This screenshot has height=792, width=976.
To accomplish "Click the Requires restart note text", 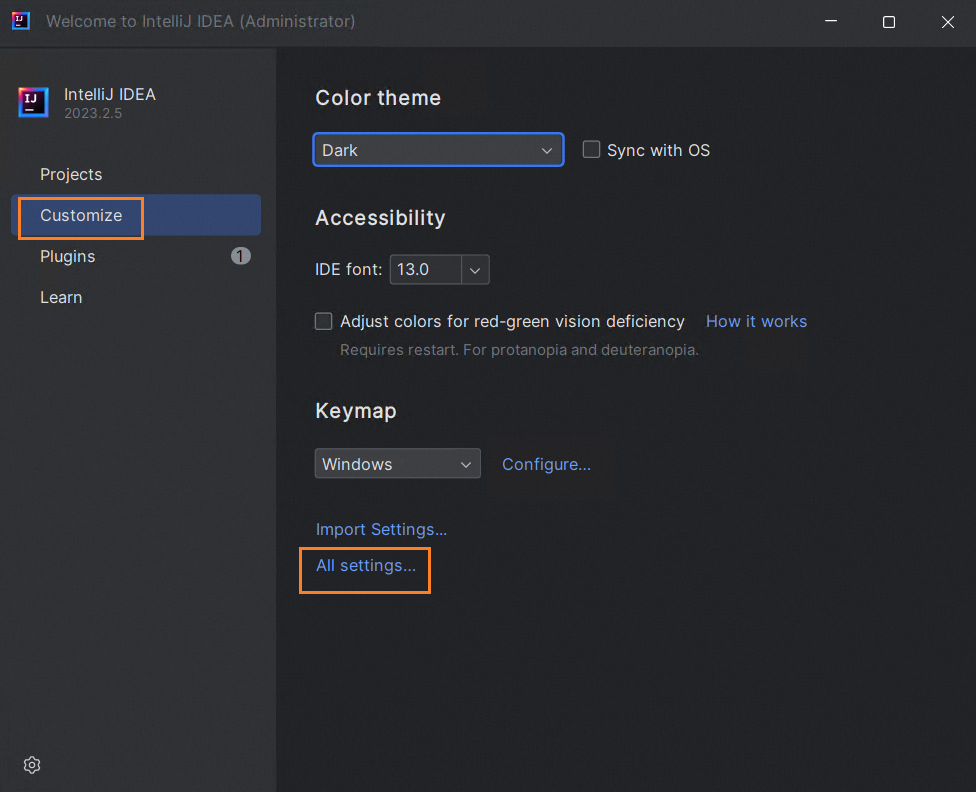I will tap(519, 350).
